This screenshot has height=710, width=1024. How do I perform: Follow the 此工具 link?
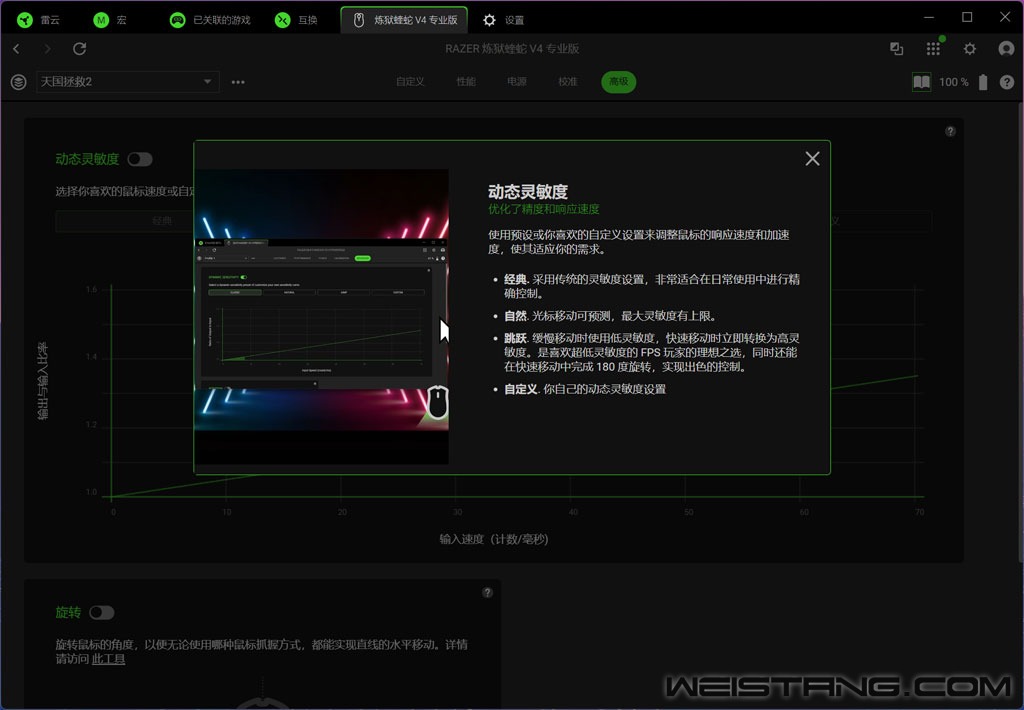109,659
